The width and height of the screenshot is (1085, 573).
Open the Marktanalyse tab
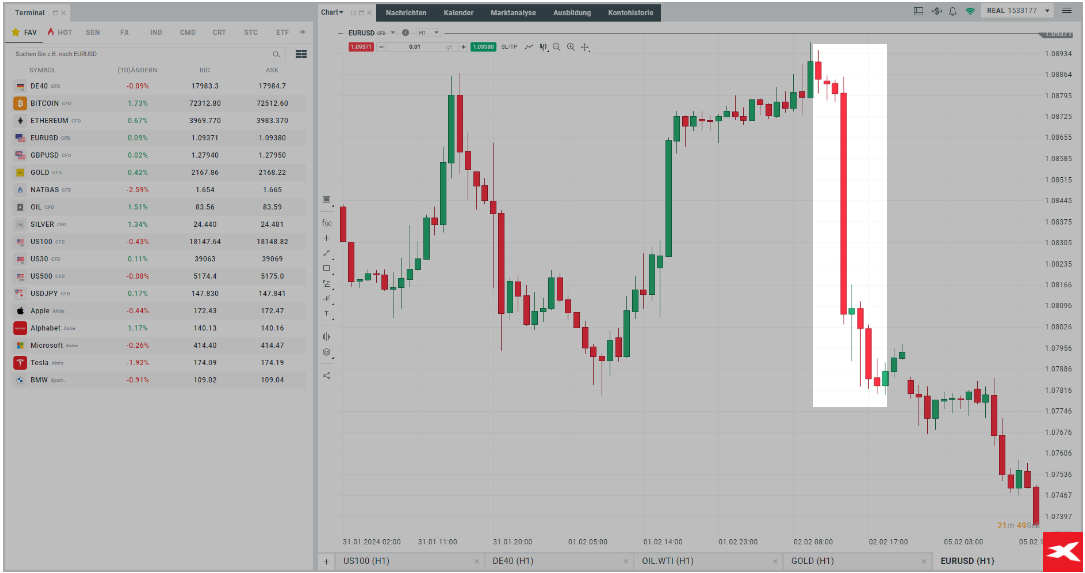[513, 12]
